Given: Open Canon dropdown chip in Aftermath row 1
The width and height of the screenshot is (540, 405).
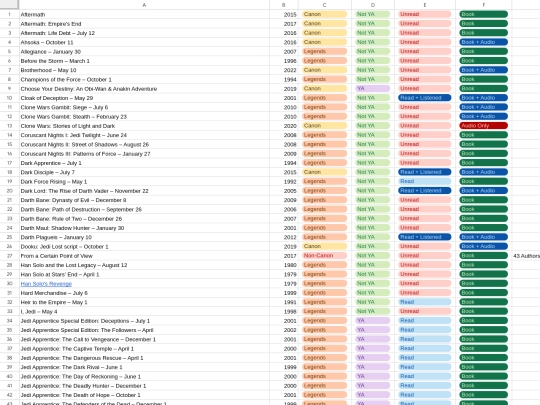Looking at the screenshot, I should click(x=324, y=14).
